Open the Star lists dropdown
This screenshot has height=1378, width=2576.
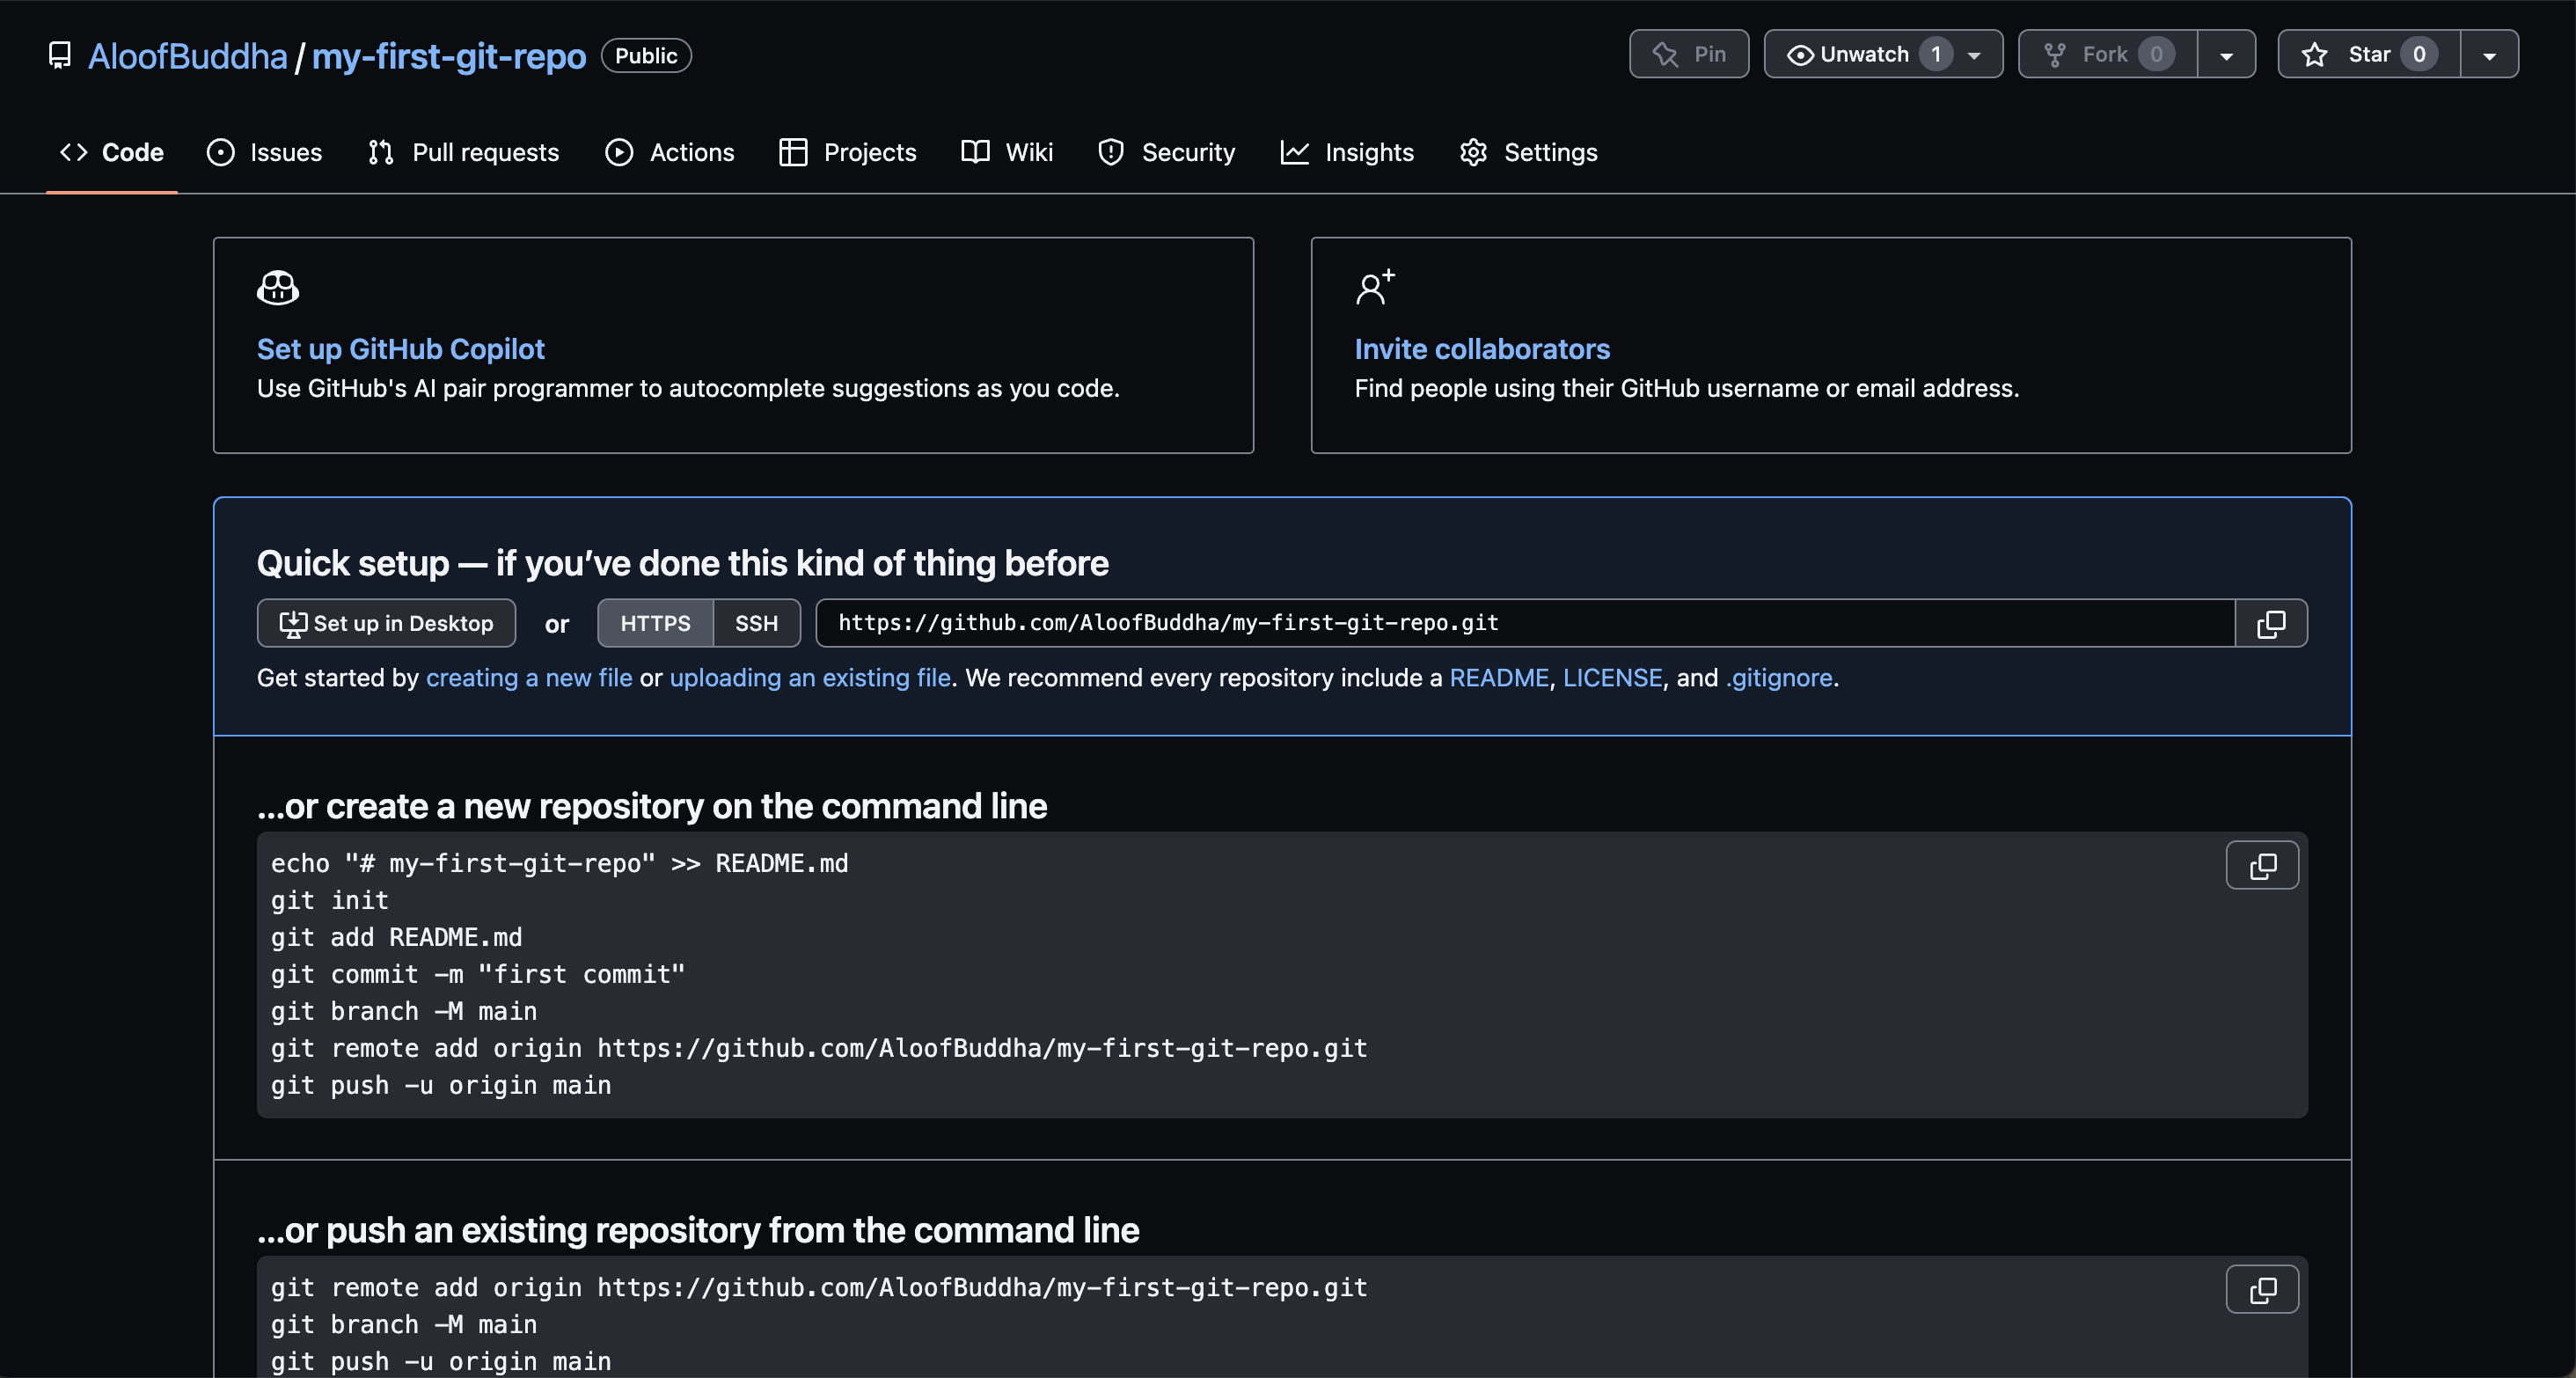point(2490,54)
